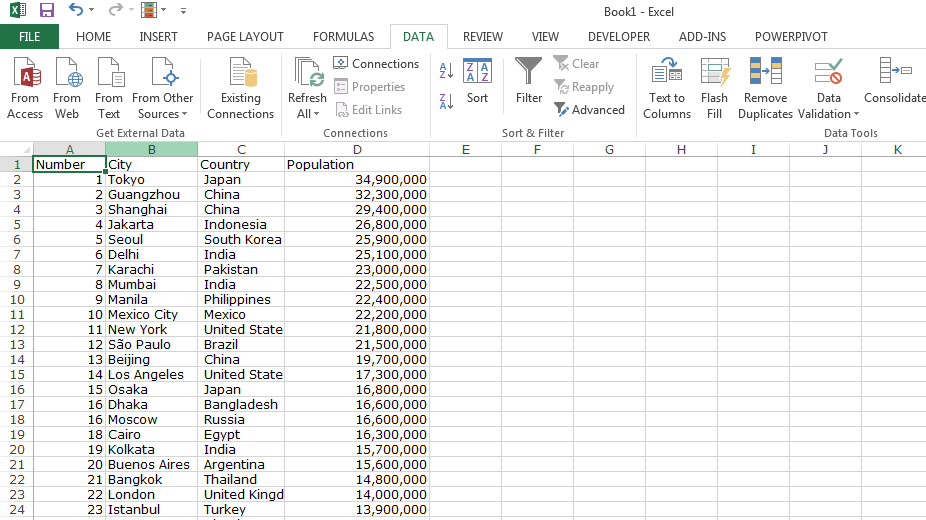This screenshot has width=926, height=520.
Task: Click Edit Links button
Action: pyautogui.click(x=369, y=110)
